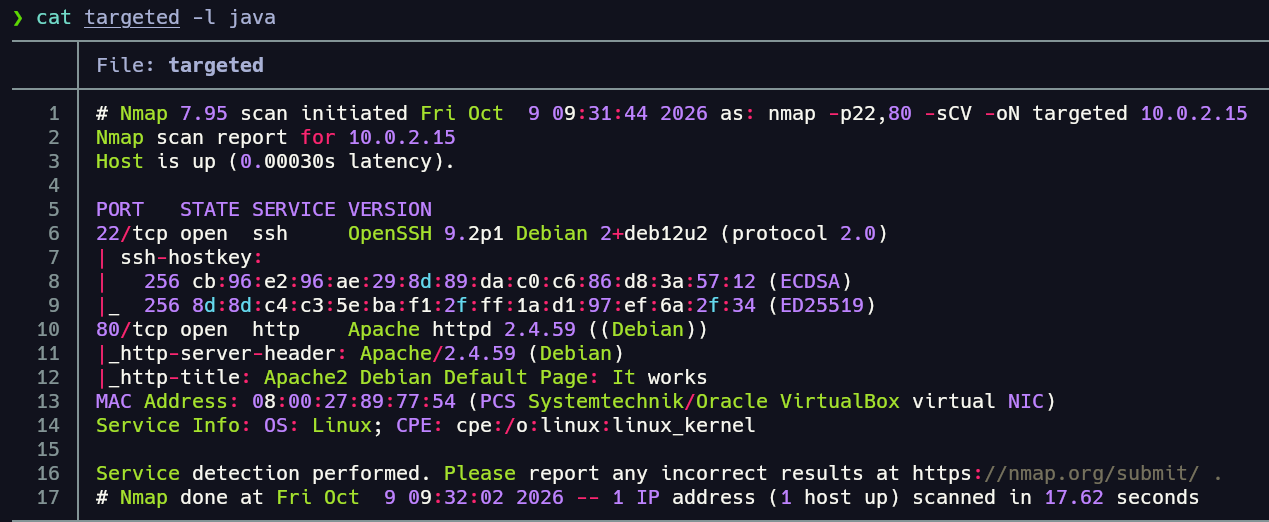
Task: Click the 'Service detection performed.' text
Action: 264,473
